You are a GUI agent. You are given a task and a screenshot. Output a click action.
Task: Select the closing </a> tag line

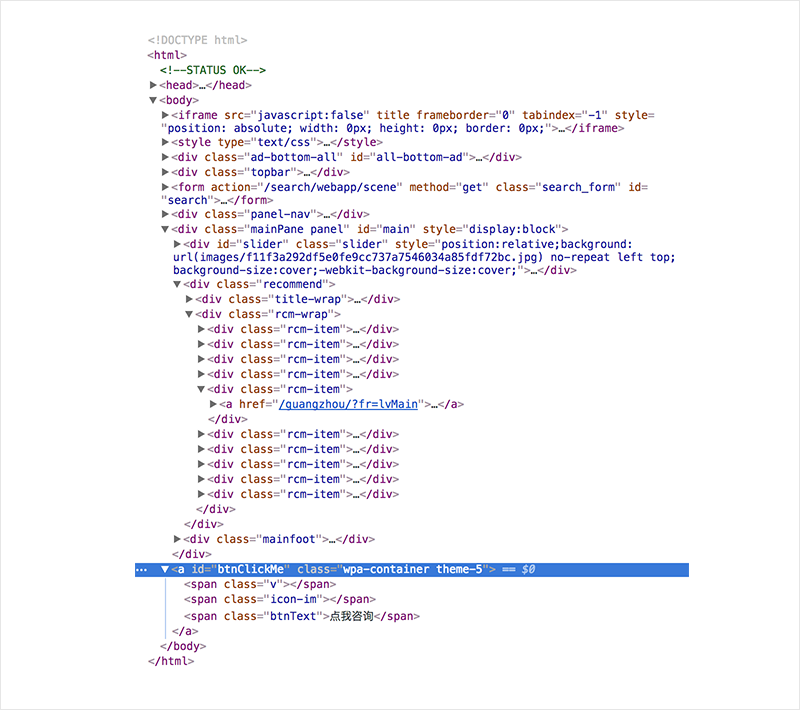pos(185,631)
